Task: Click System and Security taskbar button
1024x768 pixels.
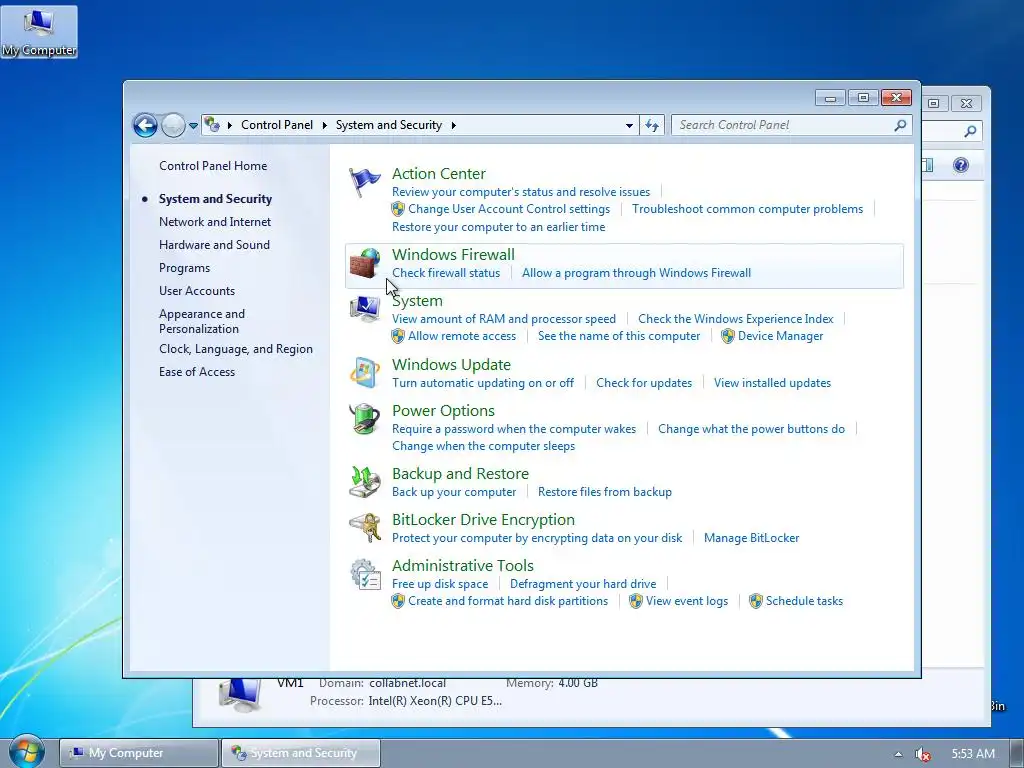Action: [300, 753]
